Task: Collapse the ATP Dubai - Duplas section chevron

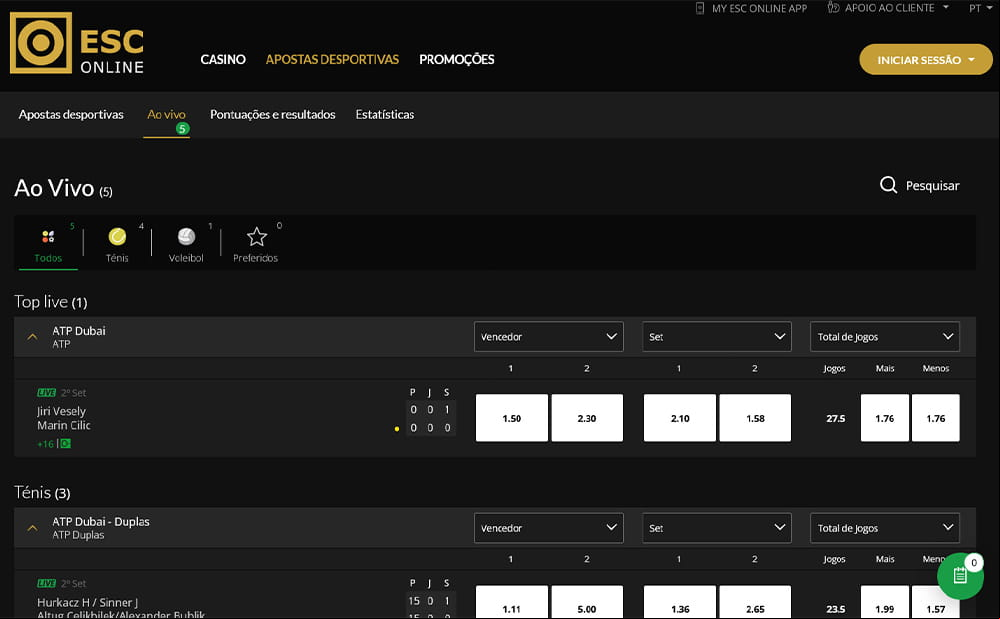Action: [33, 528]
